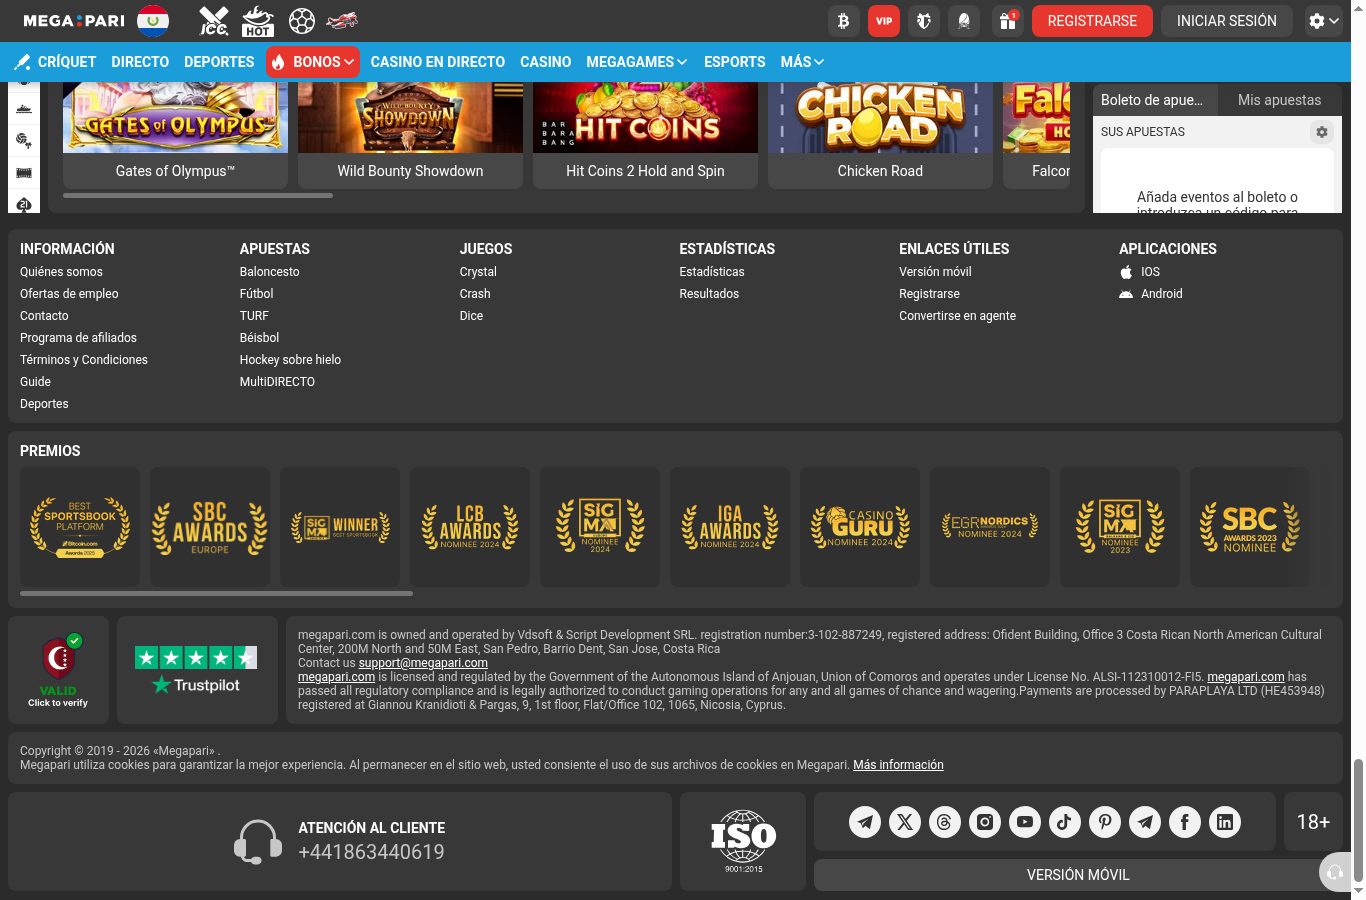Click the 18+ age restriction label
Image resolution: width=1366 pixels, height=900 pixels.
tap(1313, 822)
